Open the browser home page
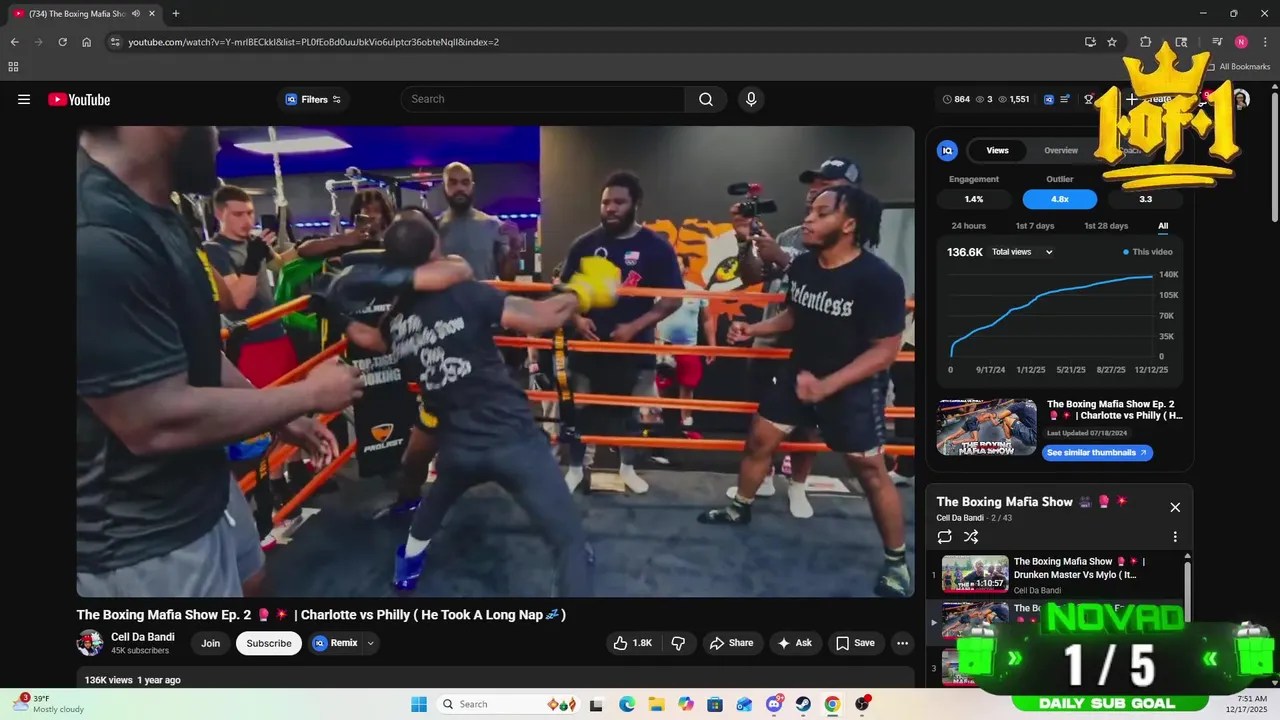Image resolution: width=1280 pixels, height=720 pixels. point(87,42)
